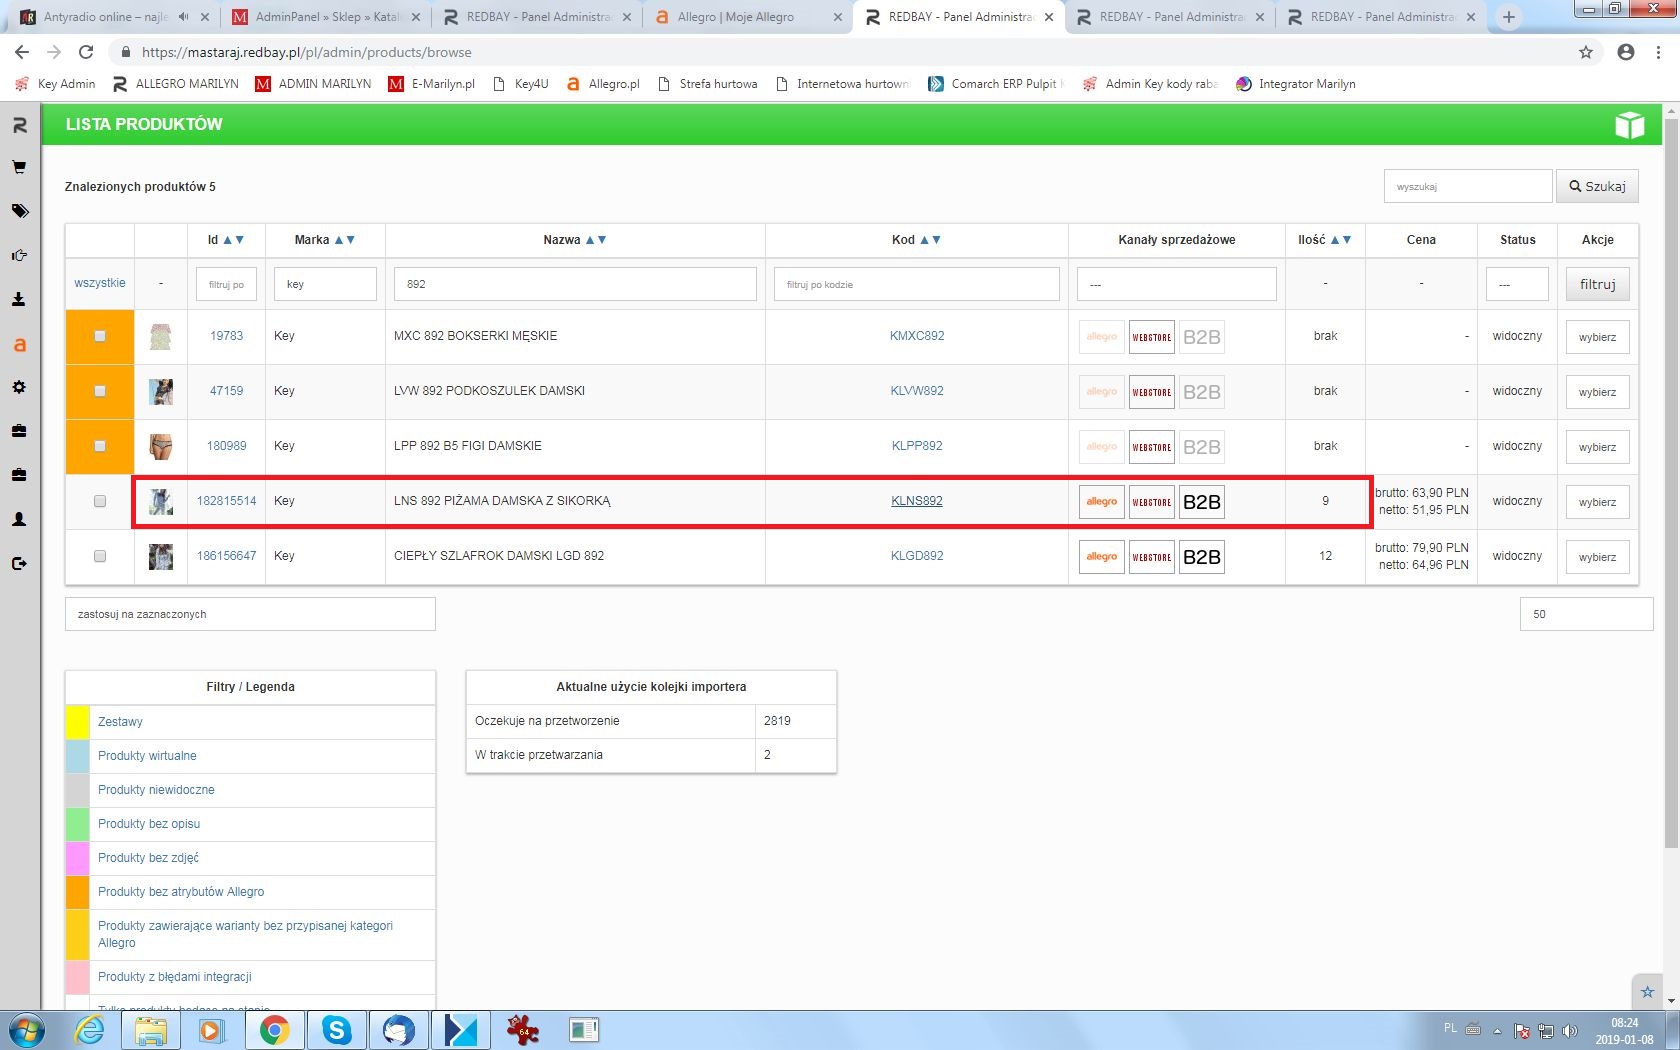Click the user profile icon in sidebar

[x=19, y=520]
